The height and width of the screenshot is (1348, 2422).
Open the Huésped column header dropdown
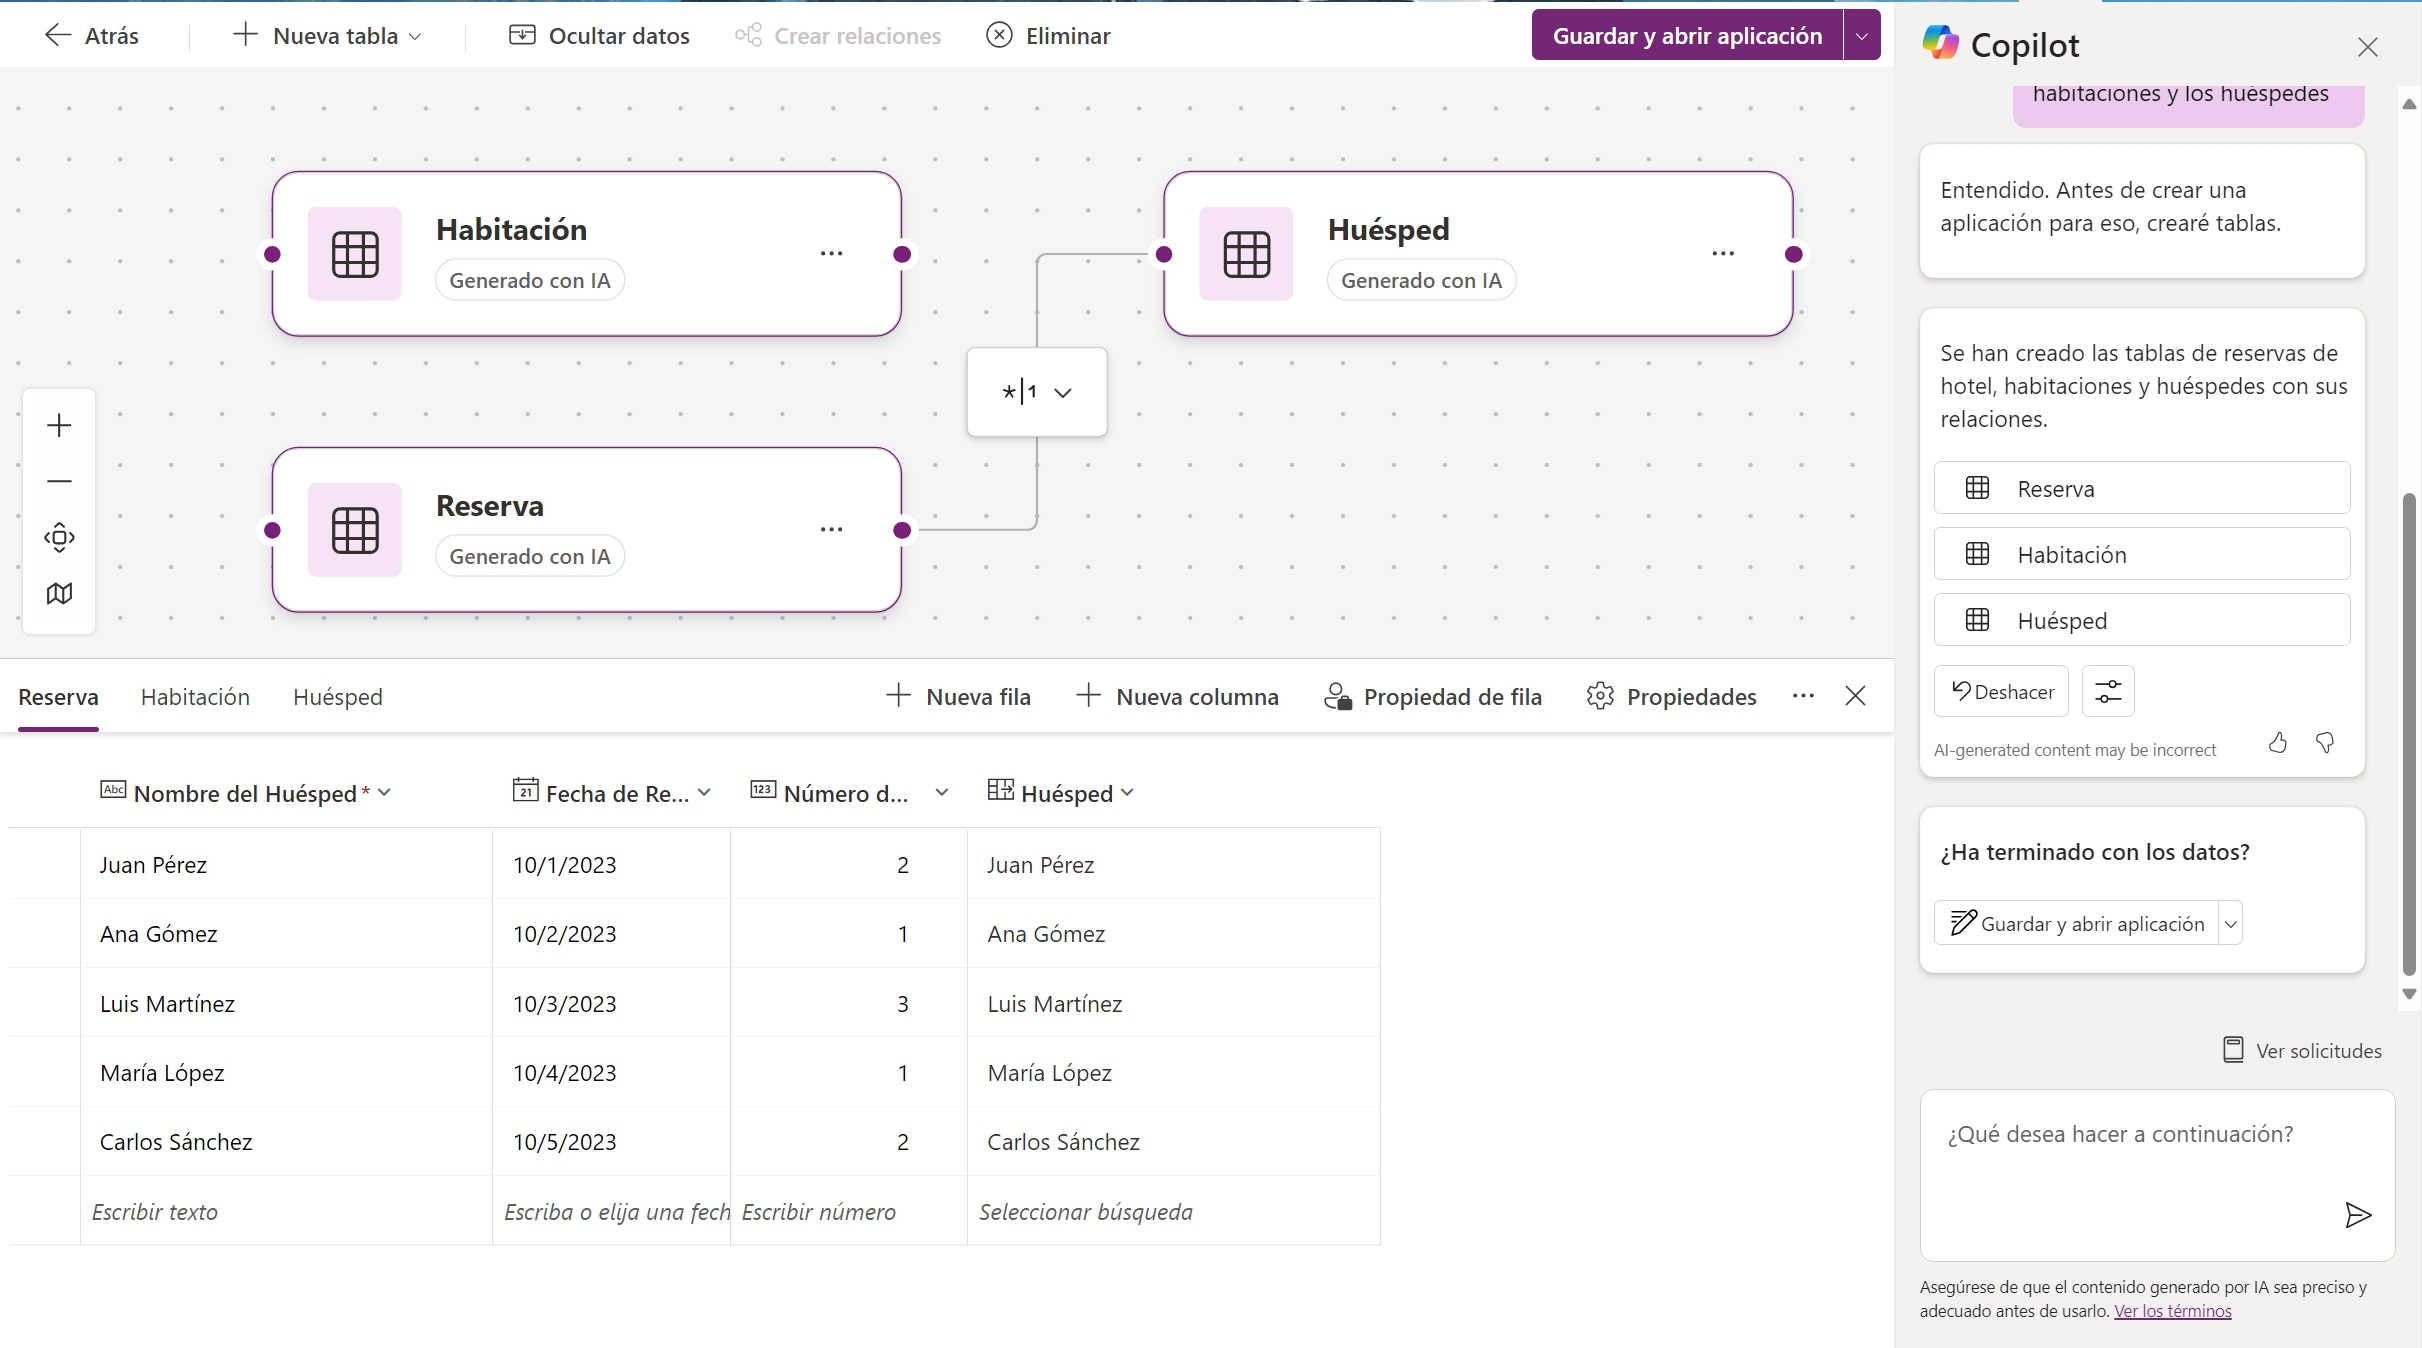pyautogui.click(x=1128, y=792)
